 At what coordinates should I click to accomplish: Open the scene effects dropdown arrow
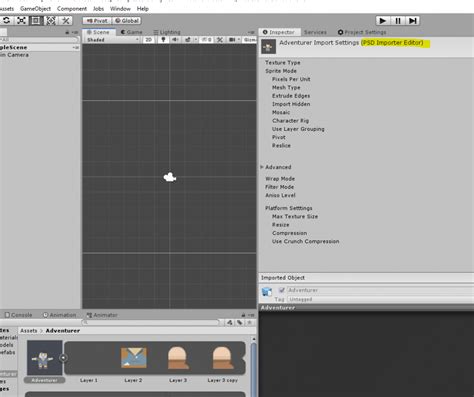tap(196, 40)
